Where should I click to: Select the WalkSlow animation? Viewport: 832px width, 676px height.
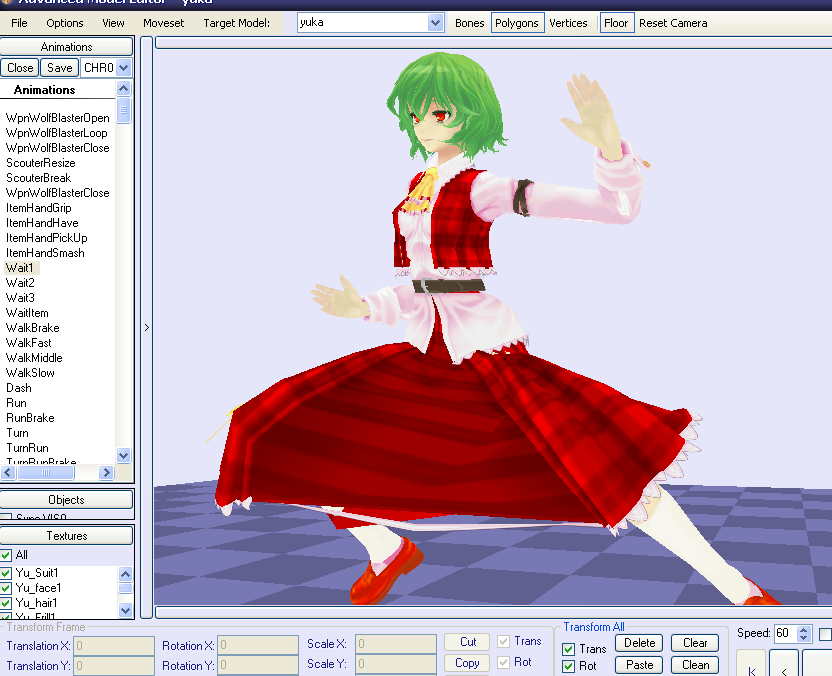click(x=30, y=373)
